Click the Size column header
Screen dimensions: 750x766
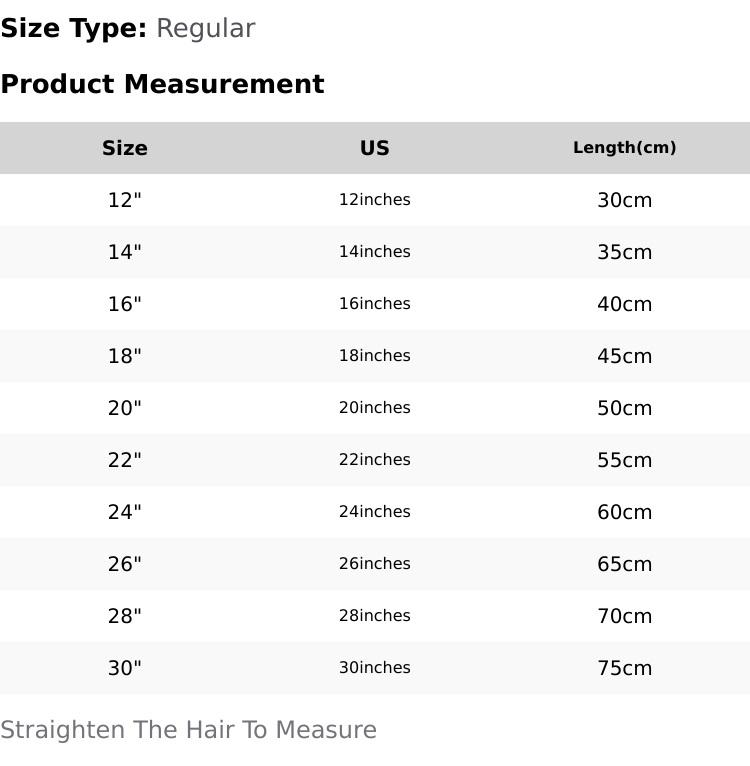coord(125,148)
